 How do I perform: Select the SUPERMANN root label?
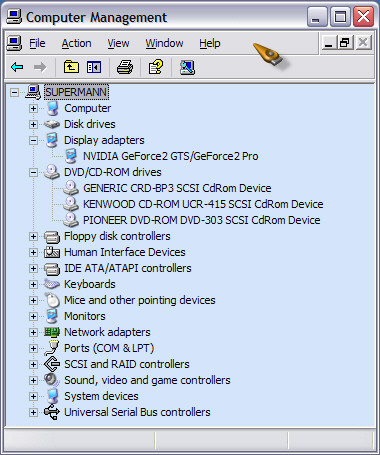click(x=76, y=92)
